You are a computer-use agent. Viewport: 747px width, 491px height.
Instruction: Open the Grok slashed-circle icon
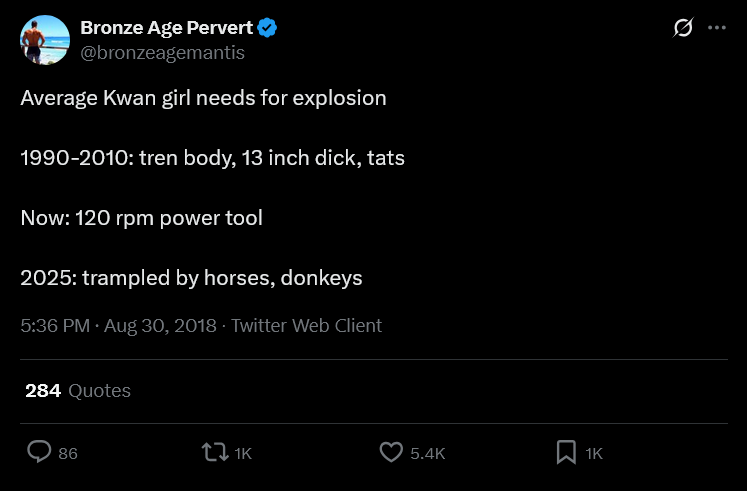pos(683,28)
